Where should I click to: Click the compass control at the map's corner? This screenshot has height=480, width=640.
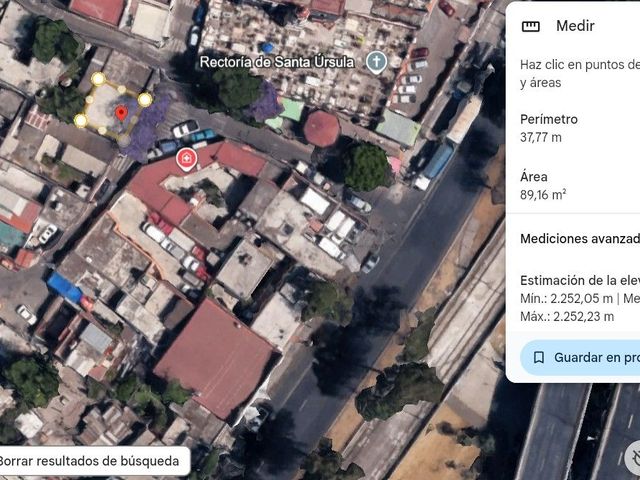[634, 456]
